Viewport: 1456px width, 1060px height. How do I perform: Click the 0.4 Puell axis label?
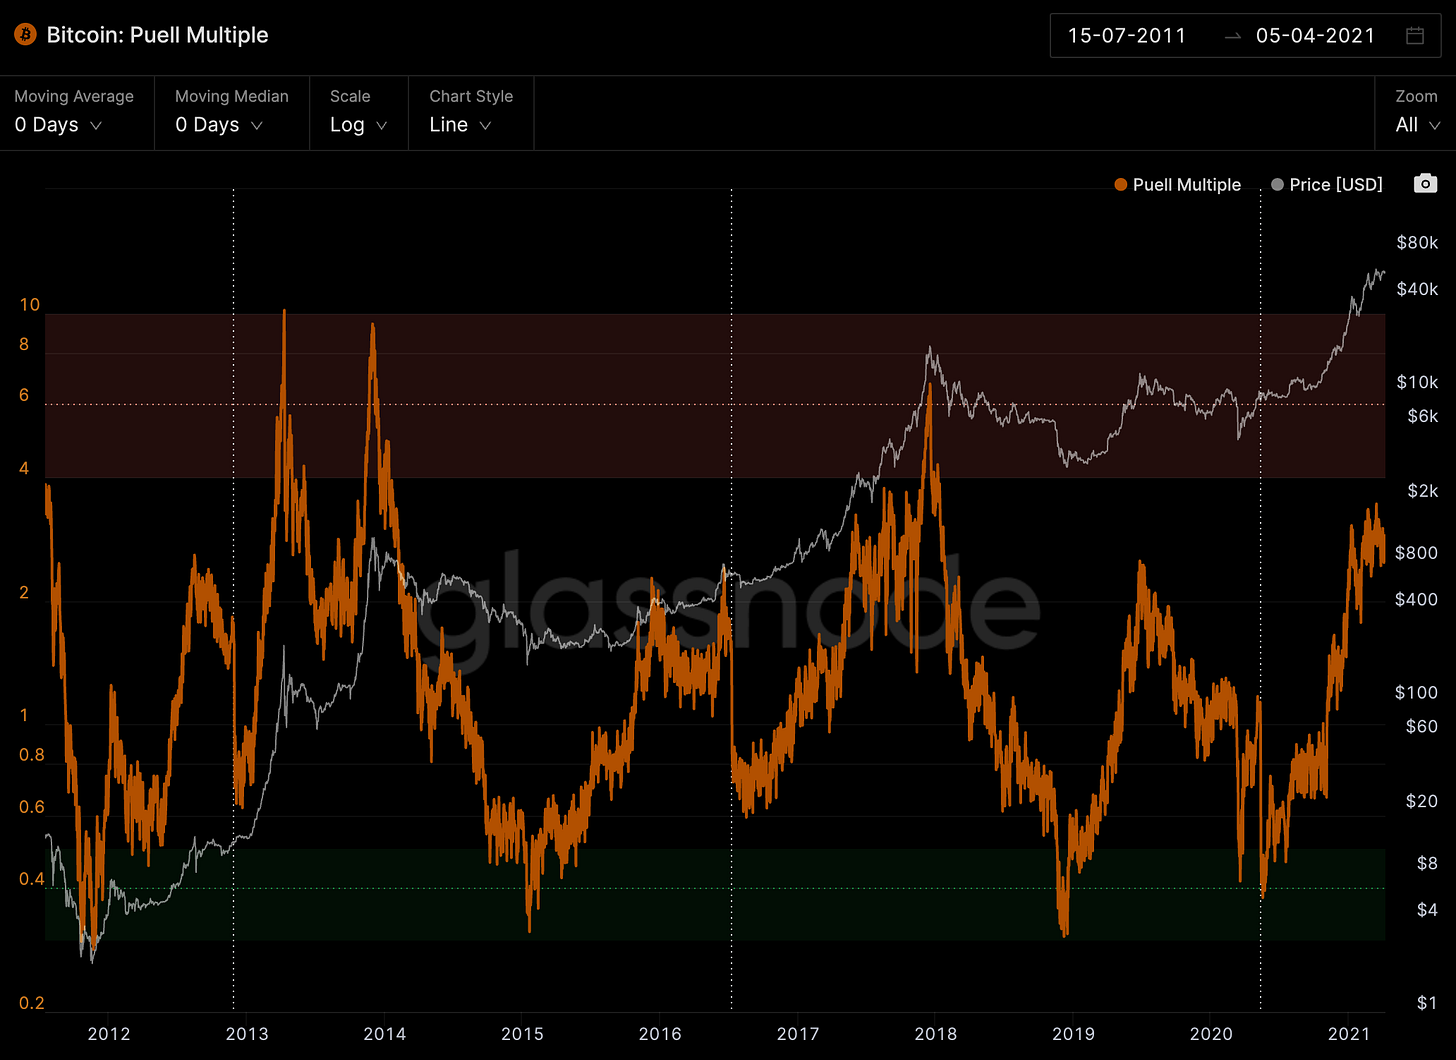pyautogui.click(x=32, y=879)
